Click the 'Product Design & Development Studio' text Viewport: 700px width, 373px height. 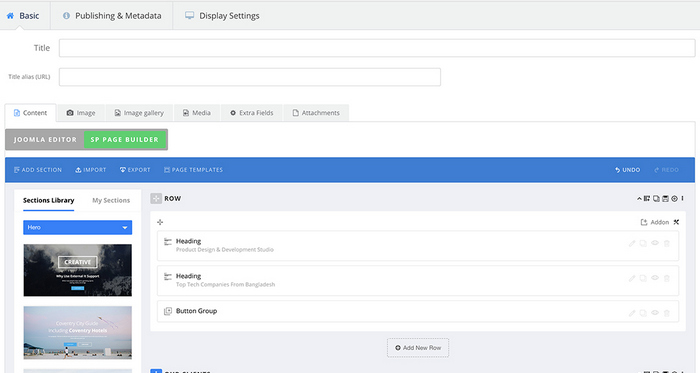pos(225,250)
